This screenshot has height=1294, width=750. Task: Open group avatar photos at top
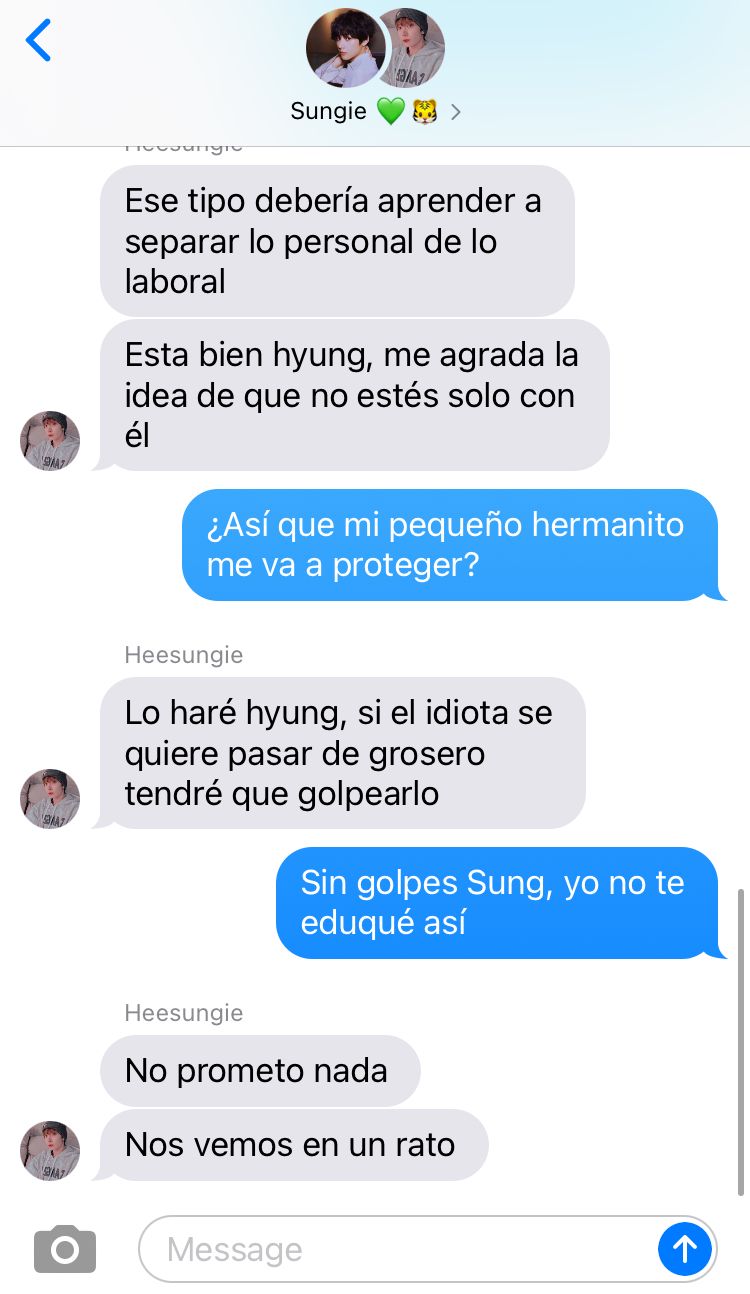pos(375,48)
